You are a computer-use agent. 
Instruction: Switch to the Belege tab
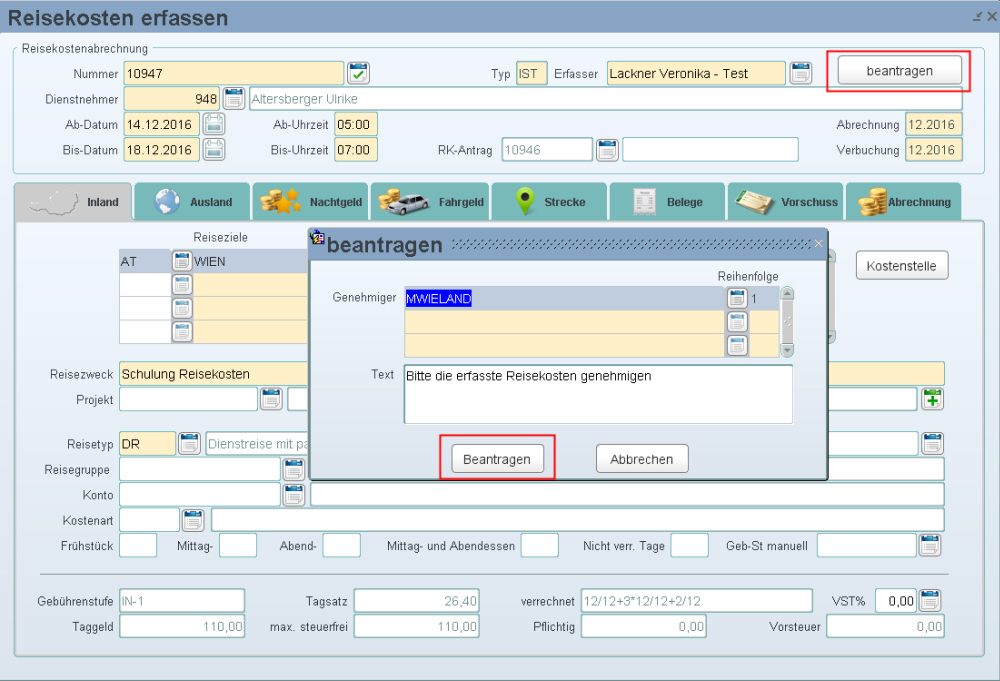[x=667, y=202]
